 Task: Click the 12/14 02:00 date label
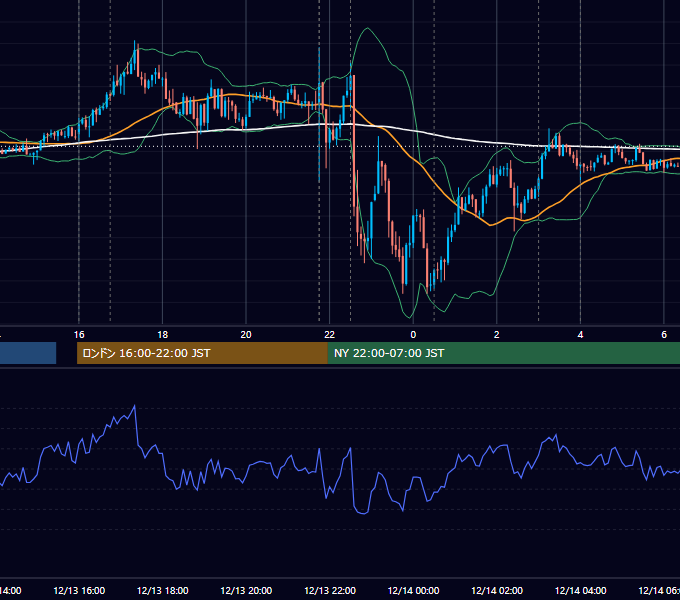click(497, 590)
